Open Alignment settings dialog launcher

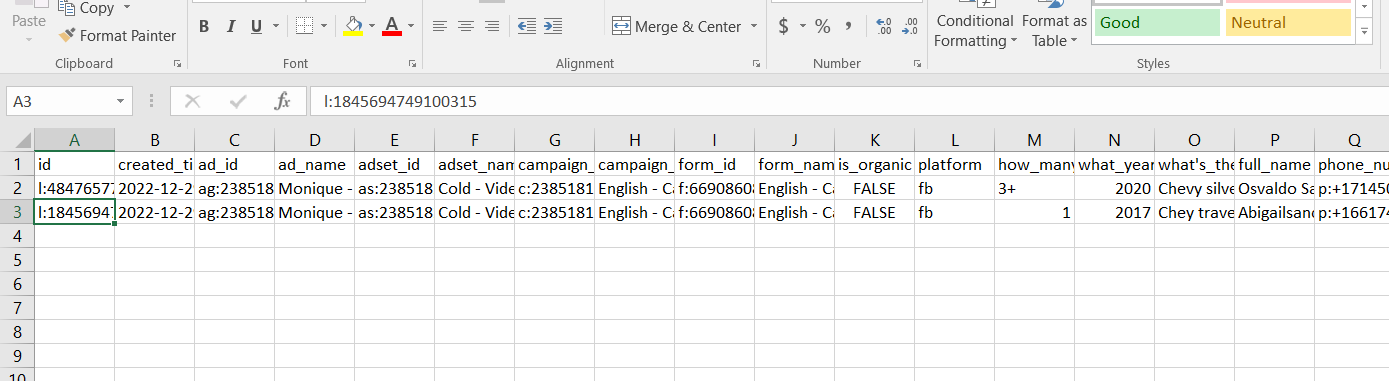756,64
